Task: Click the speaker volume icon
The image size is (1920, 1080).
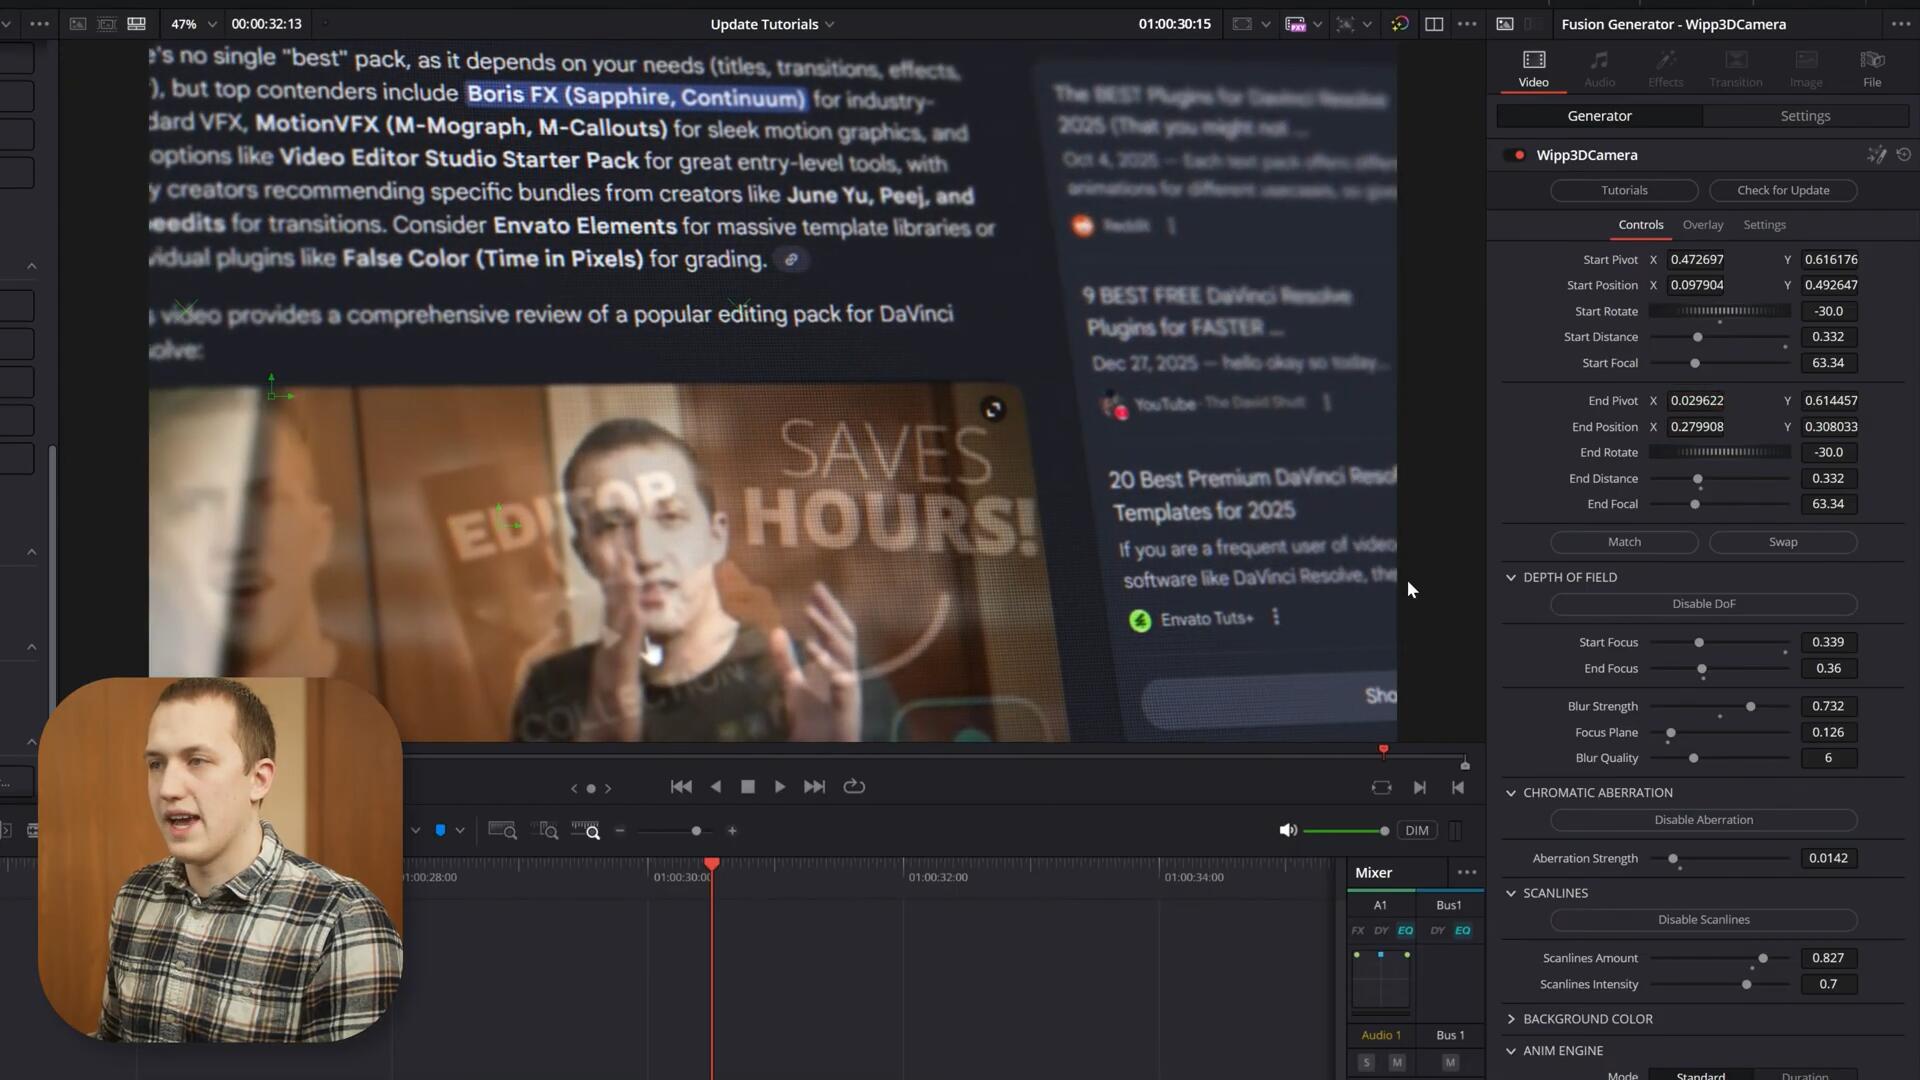Action: [x=1288, y=831]
